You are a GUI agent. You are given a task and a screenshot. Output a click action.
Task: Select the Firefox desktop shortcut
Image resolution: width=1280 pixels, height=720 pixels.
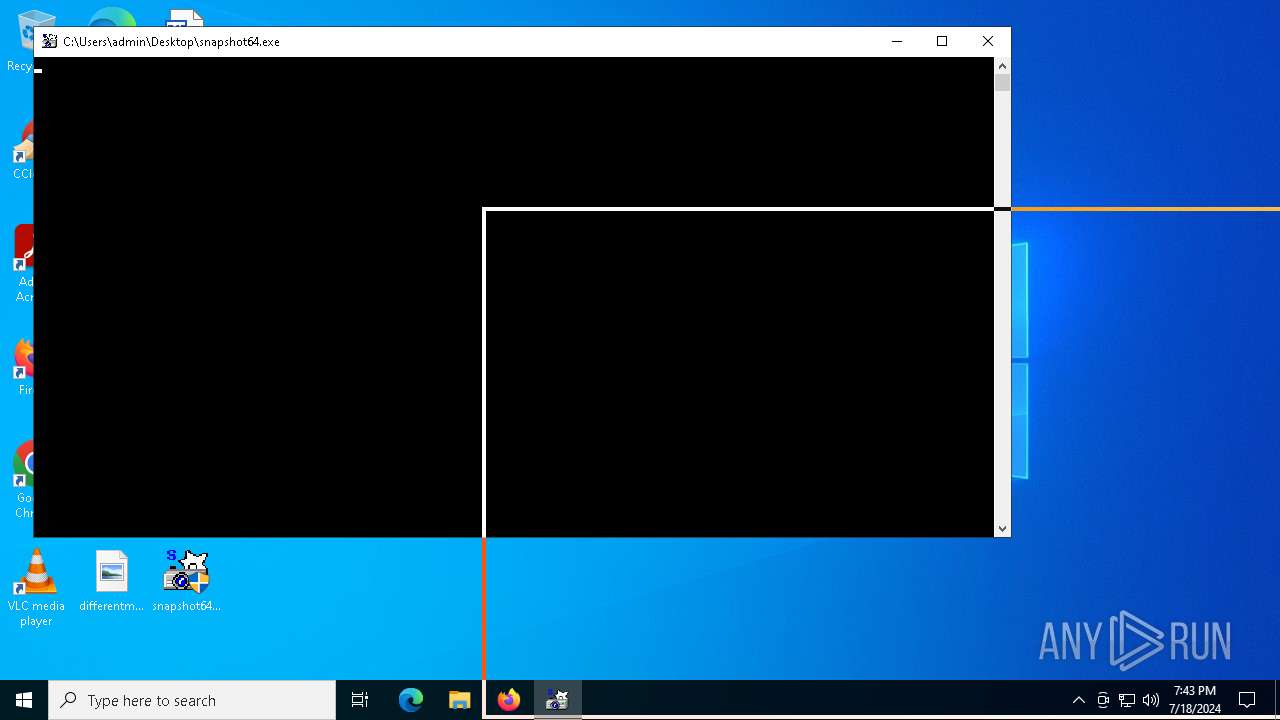click(x=22, y=367)
